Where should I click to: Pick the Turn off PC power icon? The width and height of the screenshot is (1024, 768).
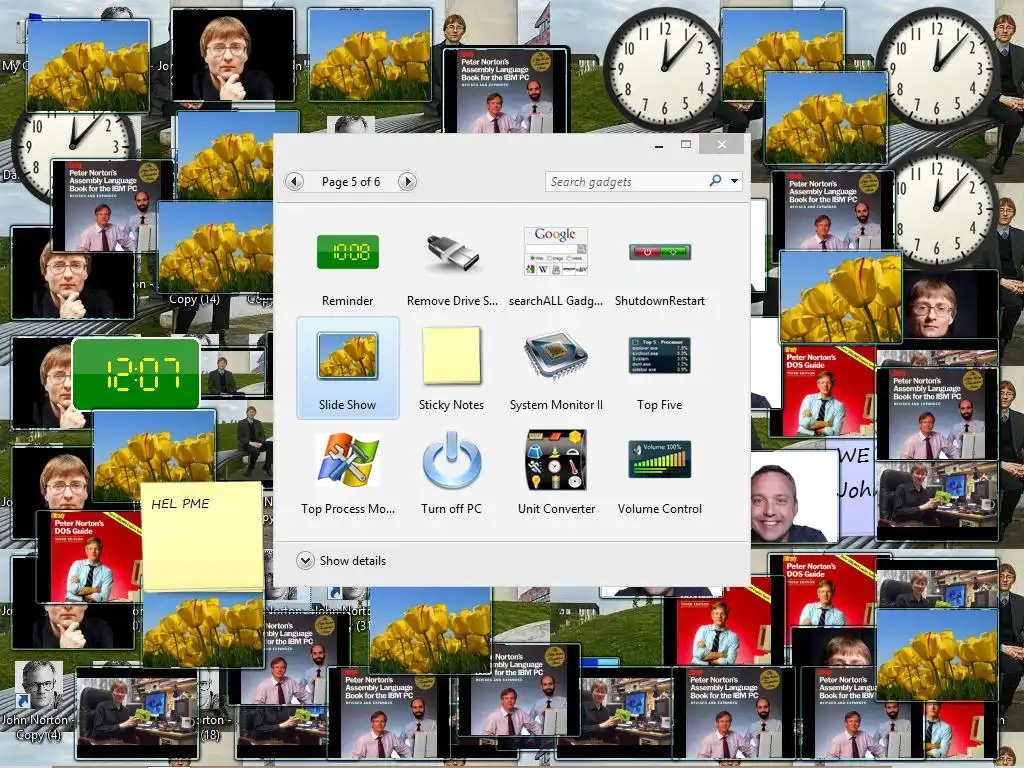[452, 459]
